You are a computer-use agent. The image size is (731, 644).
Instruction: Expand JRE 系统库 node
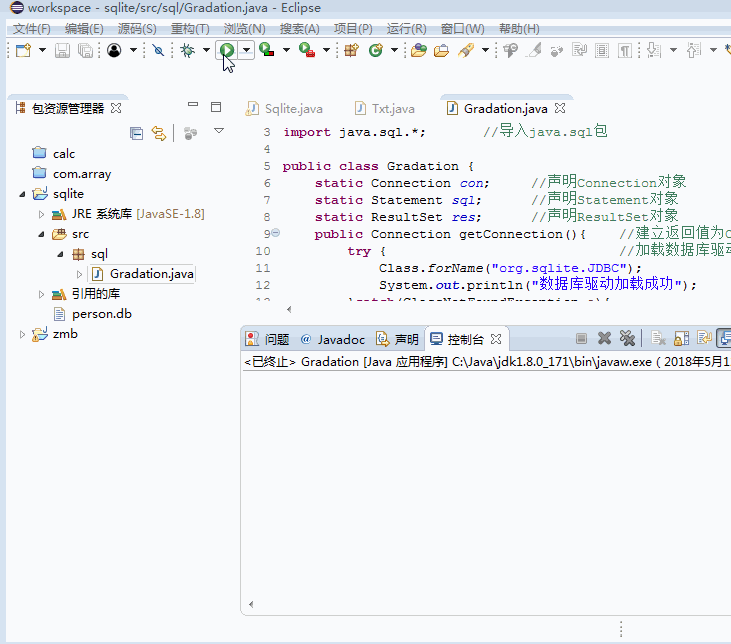tap(41, 214)
